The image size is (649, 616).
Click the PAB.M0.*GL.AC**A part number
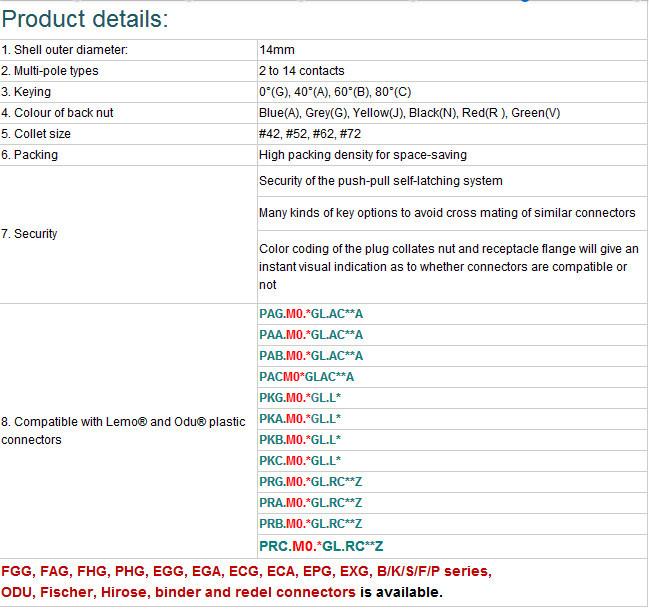311,356
